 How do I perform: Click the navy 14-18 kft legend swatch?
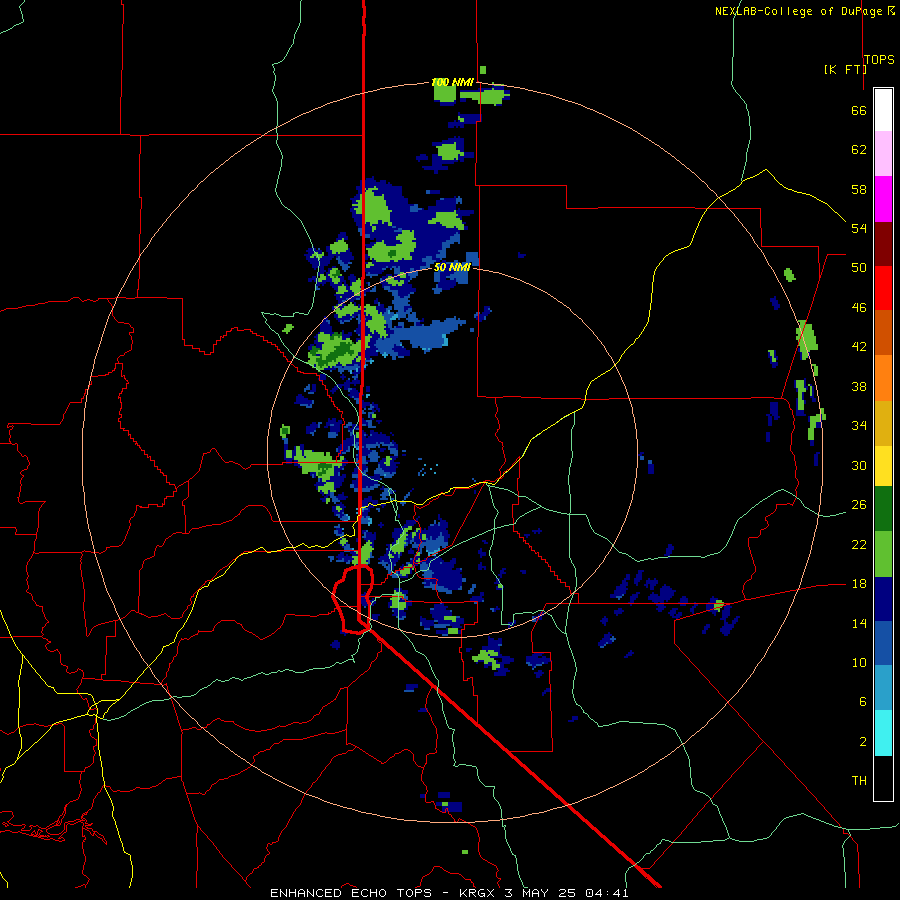pyautogui.click(x=883, y=599)
